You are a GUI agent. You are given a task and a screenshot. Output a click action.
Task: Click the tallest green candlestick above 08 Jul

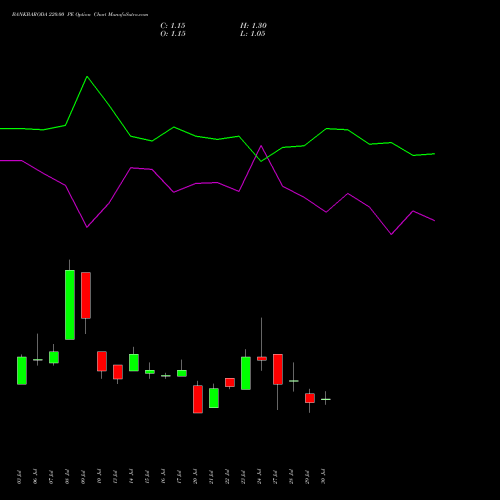coord(70,305)
